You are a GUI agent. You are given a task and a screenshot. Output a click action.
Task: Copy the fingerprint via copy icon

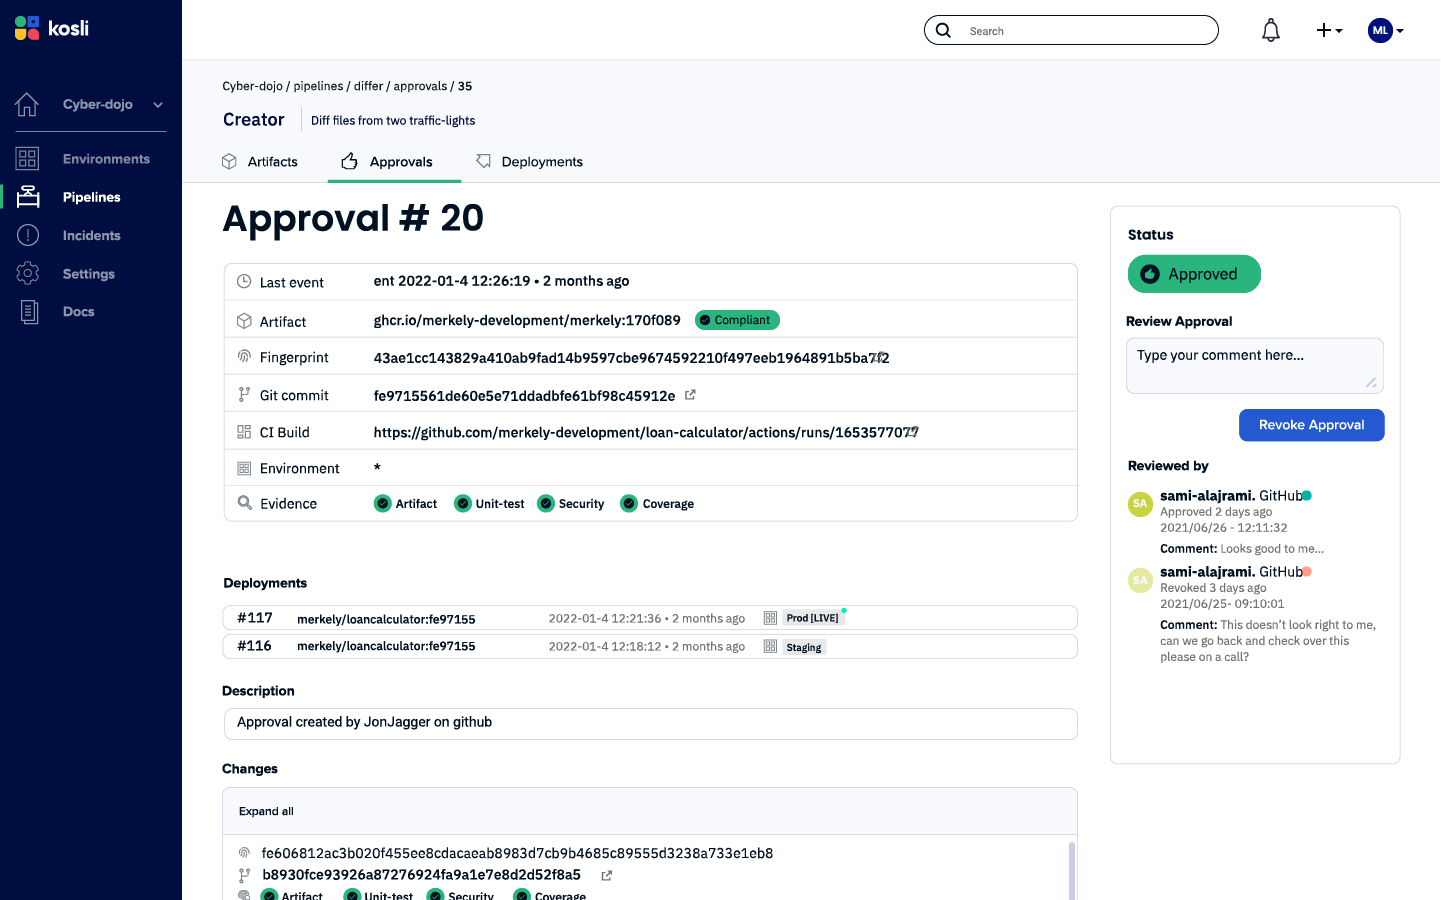tap(877, 357)
